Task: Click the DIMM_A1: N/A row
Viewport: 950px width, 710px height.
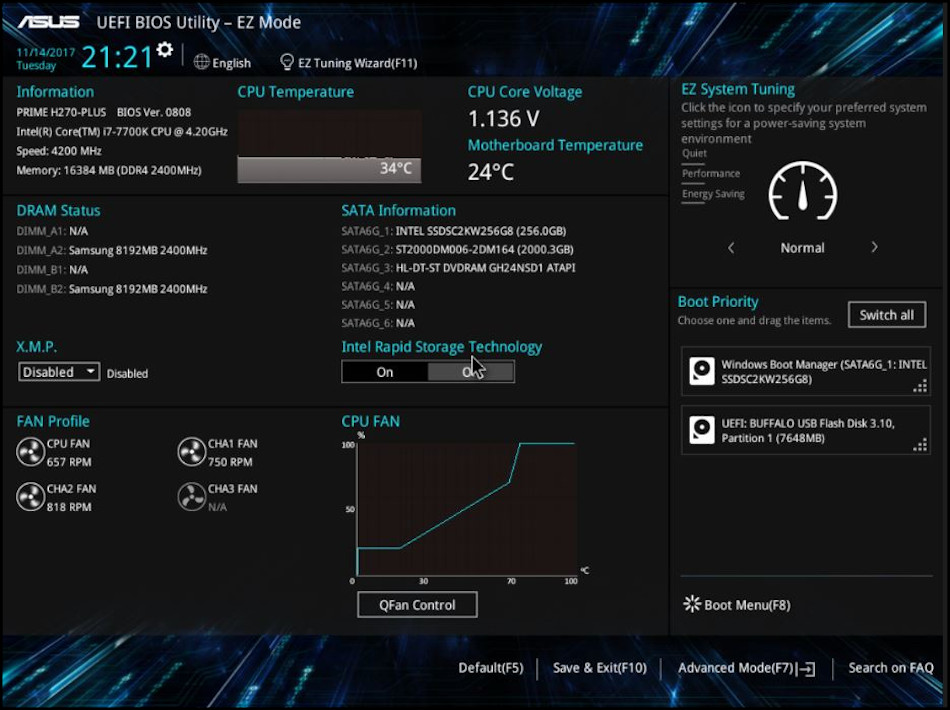Action: tap(52, 231)
